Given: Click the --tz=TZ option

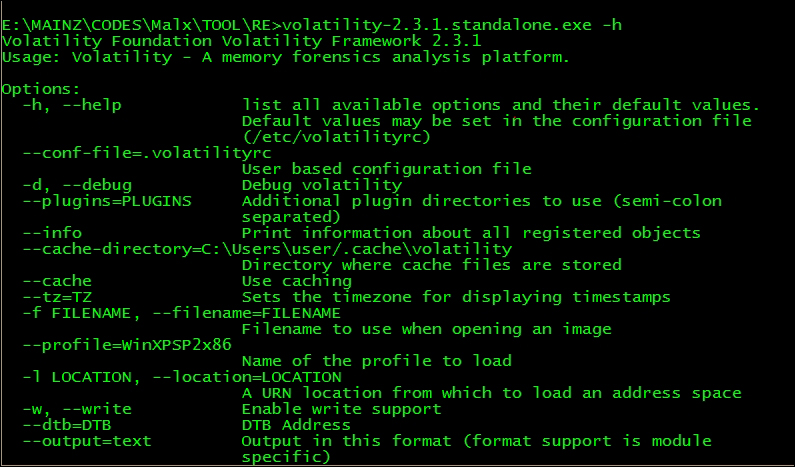Looking at the screenshot, I should coord(61,296).
